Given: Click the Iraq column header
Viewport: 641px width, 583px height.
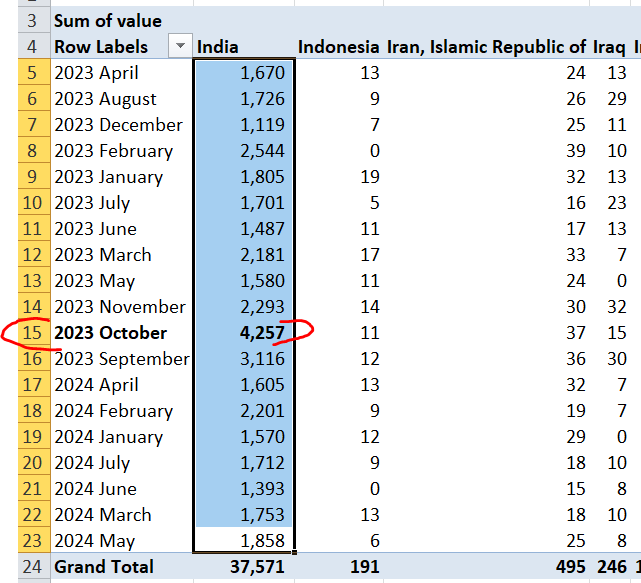Looking at the screenshot, I should click(609, 47).
